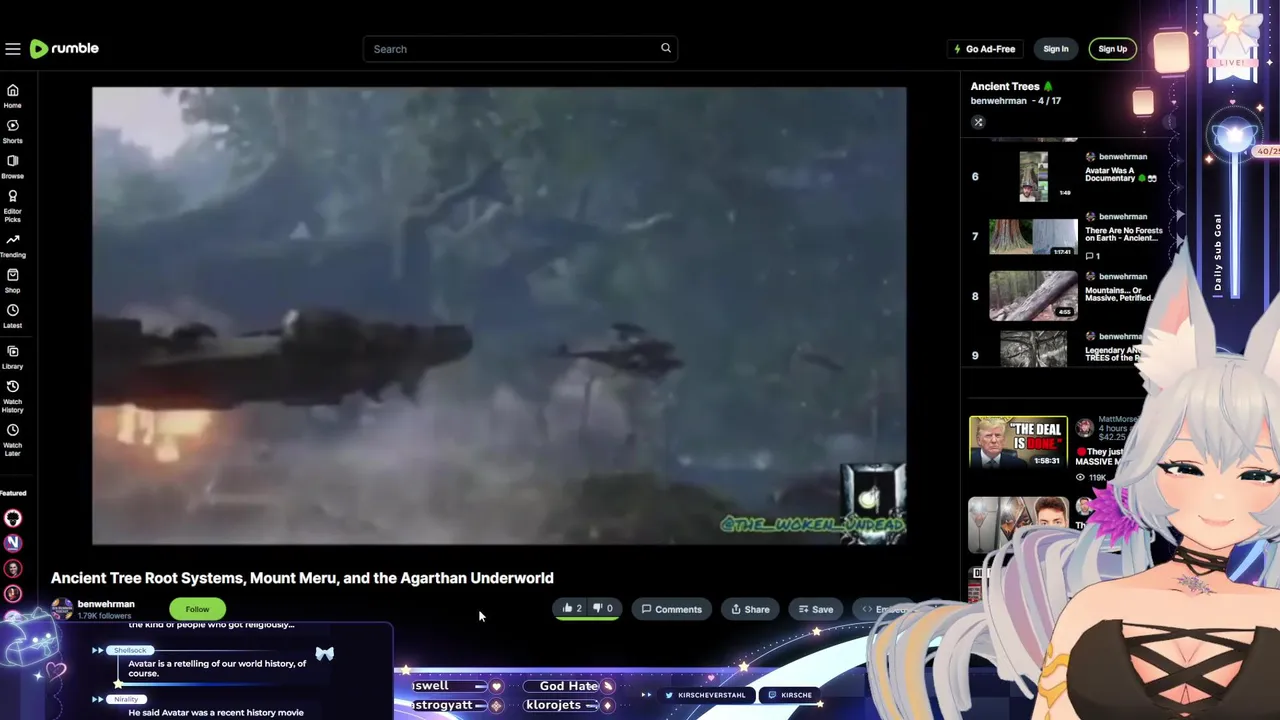
Task: Open first featured channel avatar
Action: (x=13, y=518)
